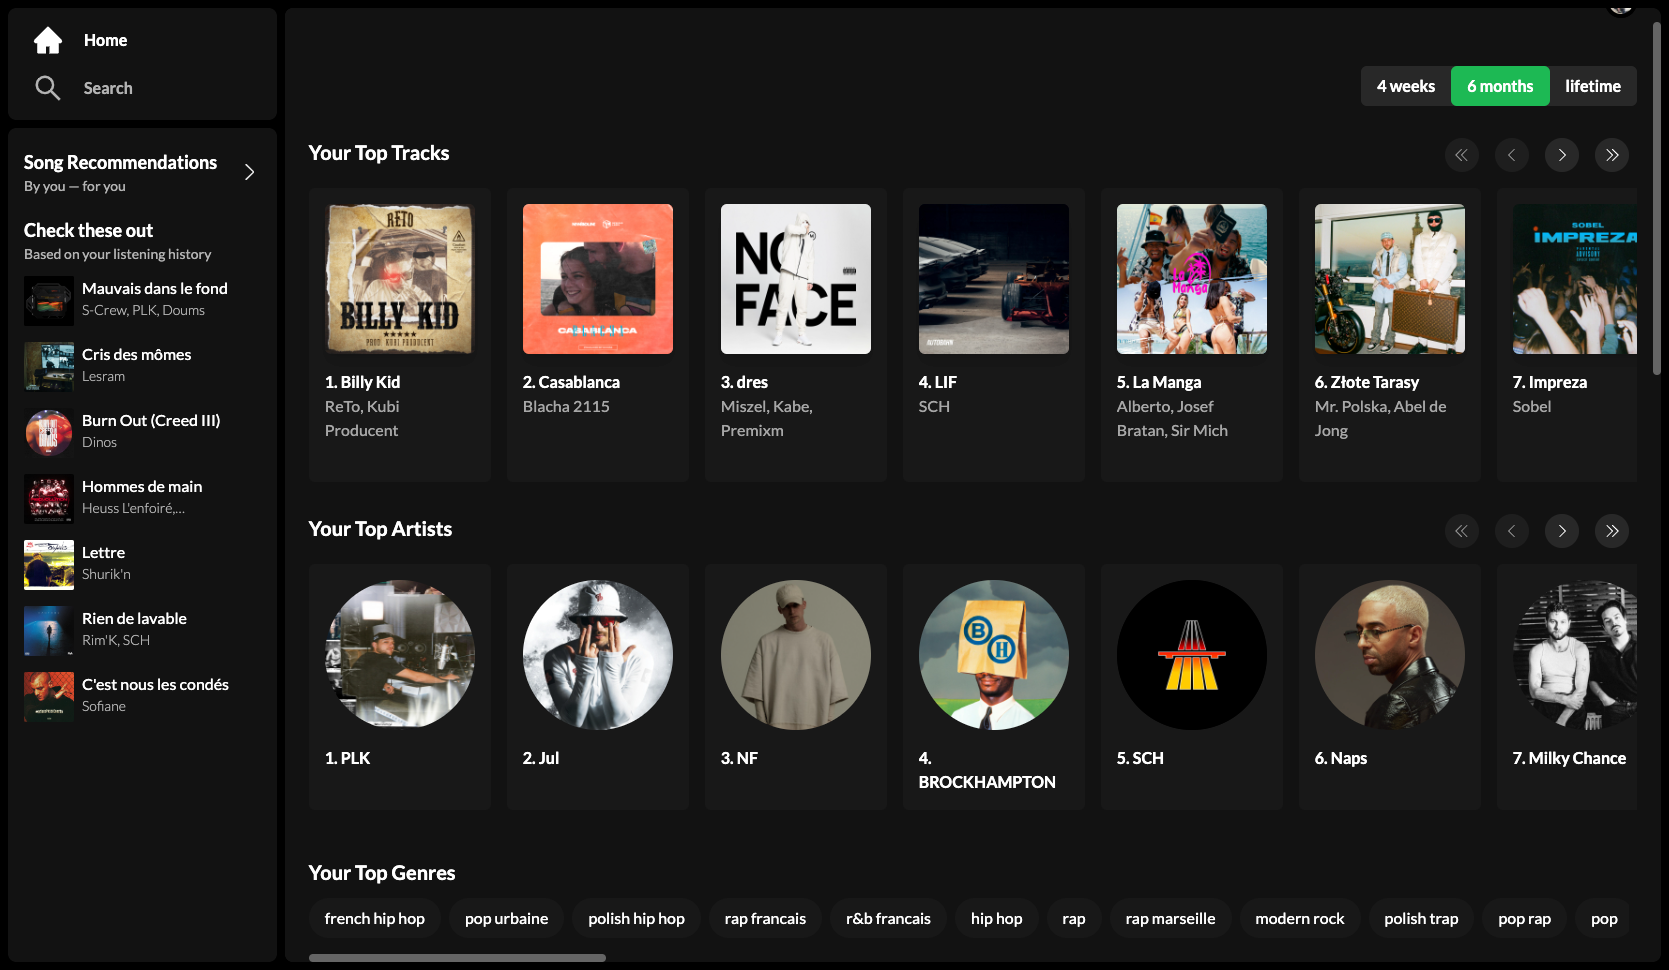Jump to first page of Top Artists
The height and width of the screenshot is (970, 1669).
click(1461, 531)
